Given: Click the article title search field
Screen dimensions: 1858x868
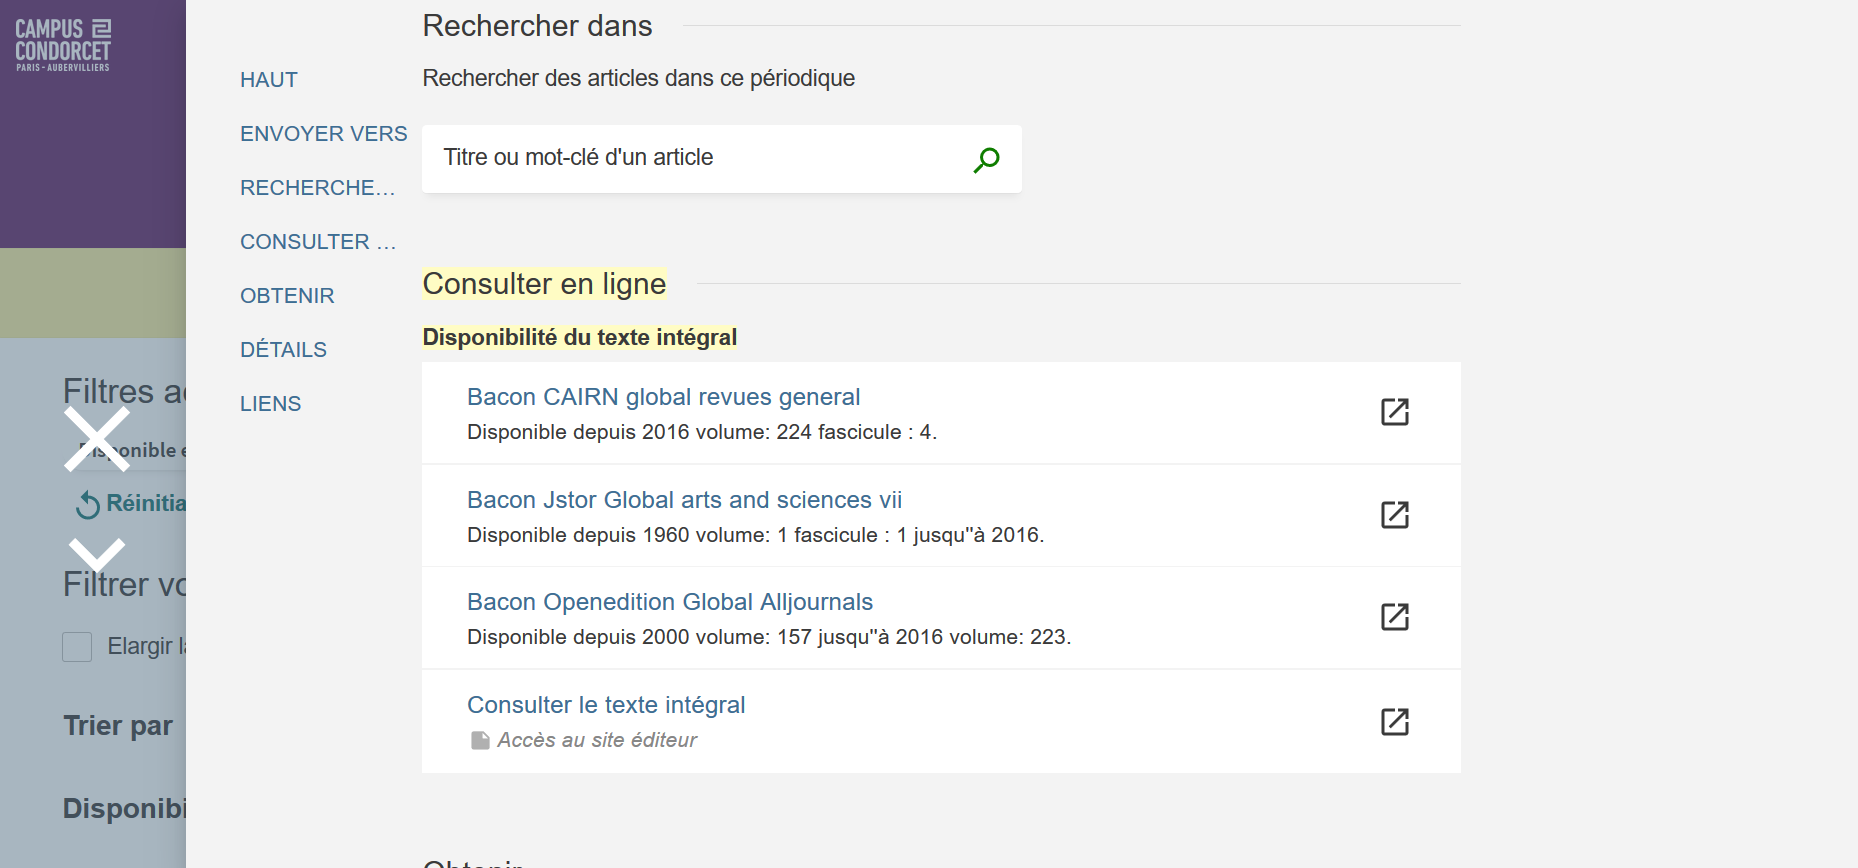Looking at the screenshot, I should (x=721, y=159).
